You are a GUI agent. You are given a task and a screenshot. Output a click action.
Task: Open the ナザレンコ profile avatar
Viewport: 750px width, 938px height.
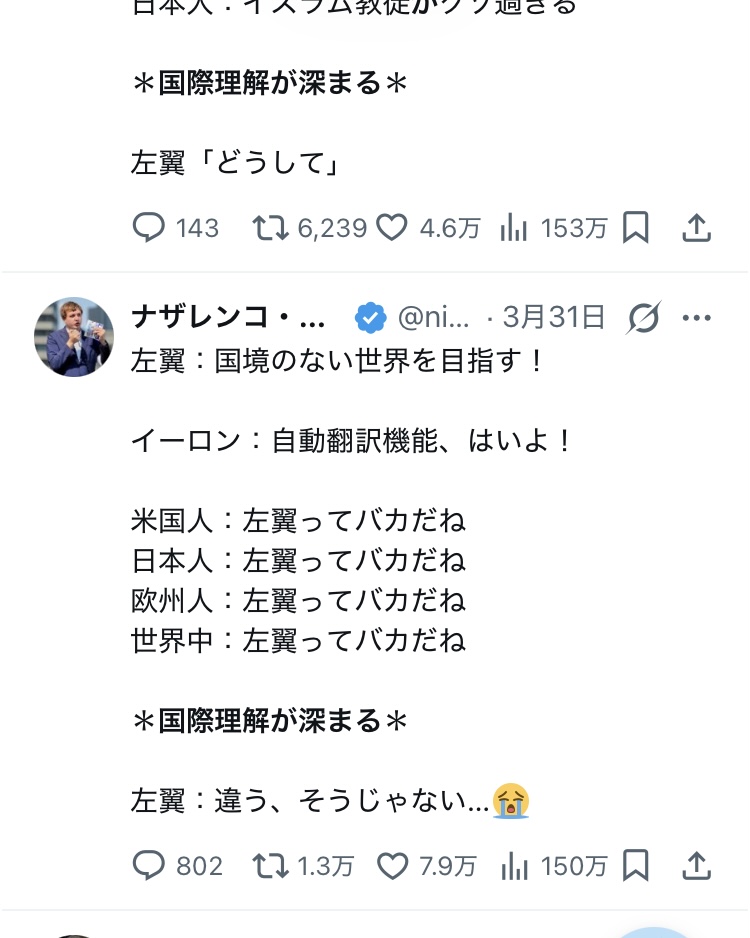[74, 337]
